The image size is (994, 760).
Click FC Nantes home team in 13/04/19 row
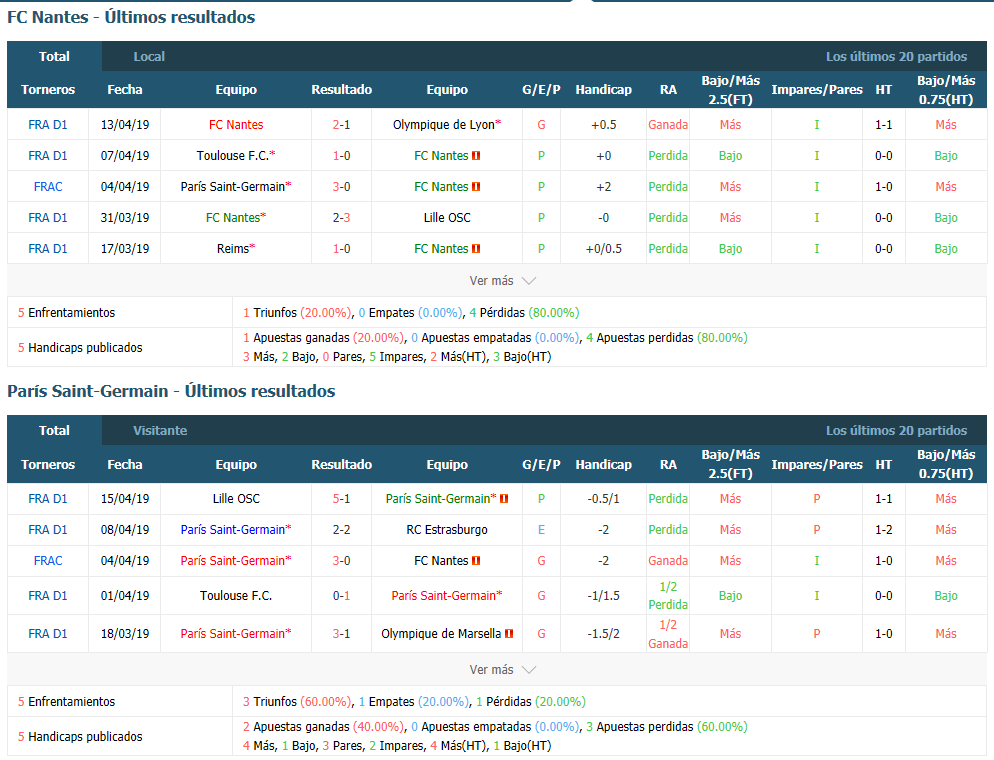(236, 125)
